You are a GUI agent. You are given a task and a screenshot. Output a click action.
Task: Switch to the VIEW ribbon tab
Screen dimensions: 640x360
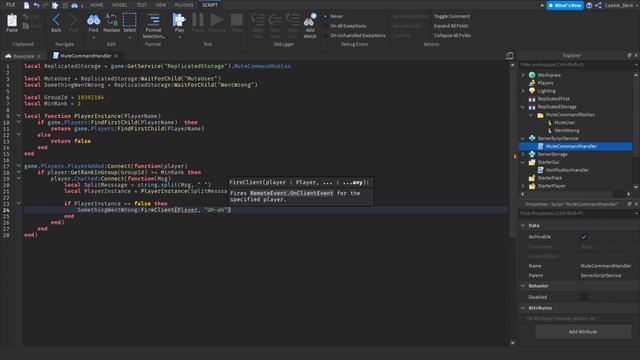tap(161, 5)
